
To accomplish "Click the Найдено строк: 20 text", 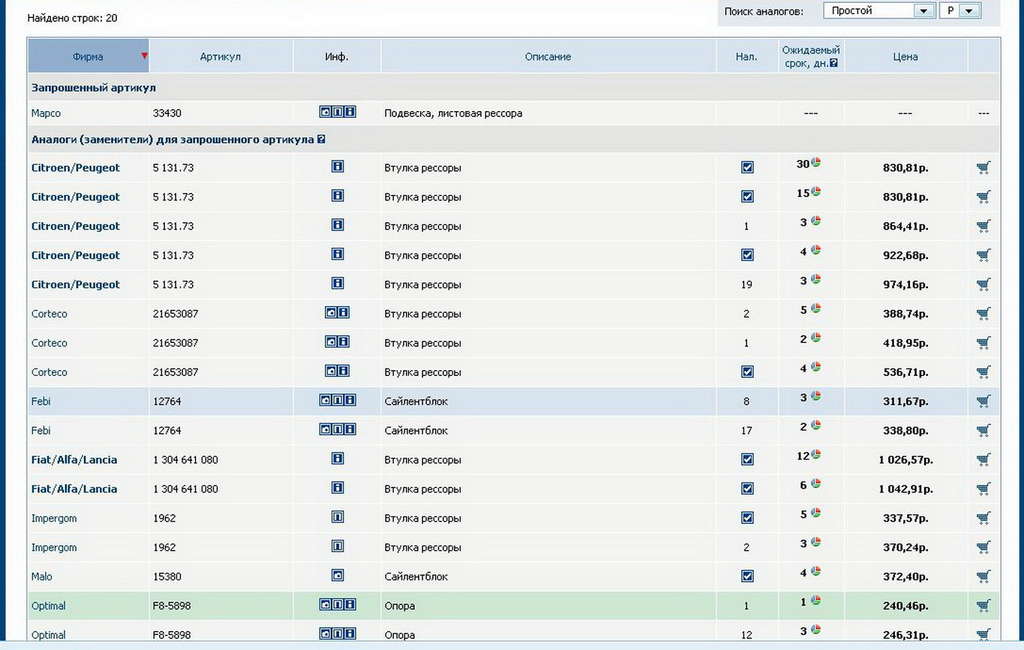I will (x=72, y=18).
